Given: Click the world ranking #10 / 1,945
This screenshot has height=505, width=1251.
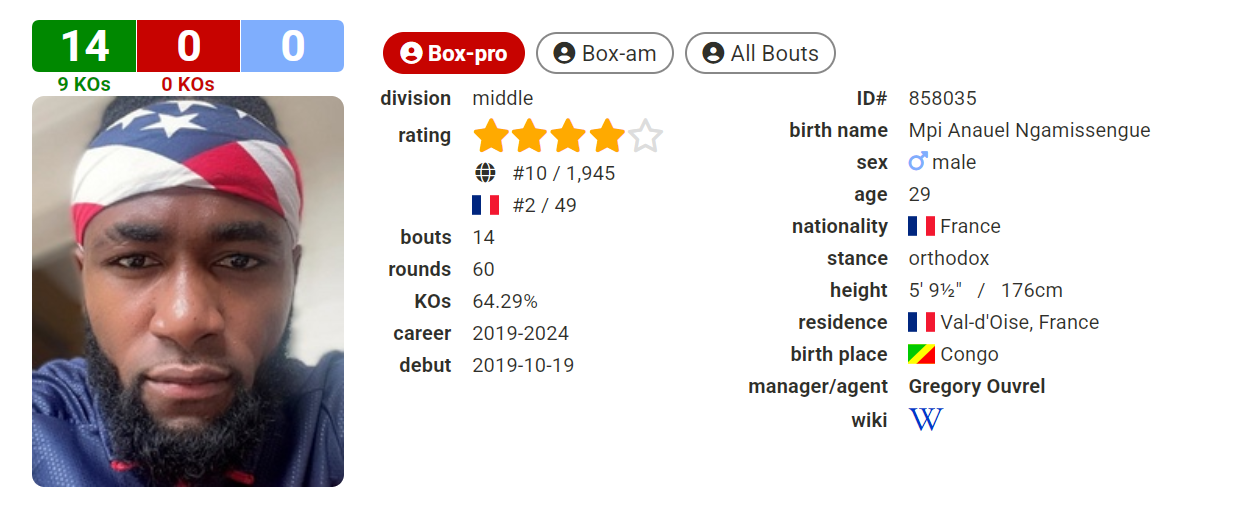Looking at the screenshot, I should point(564,173).
